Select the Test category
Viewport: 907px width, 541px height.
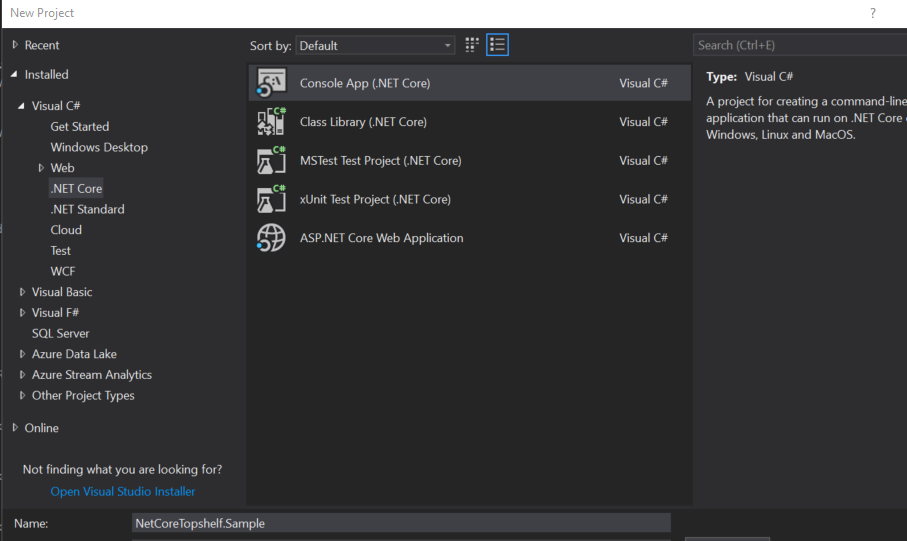coord(61,251)
